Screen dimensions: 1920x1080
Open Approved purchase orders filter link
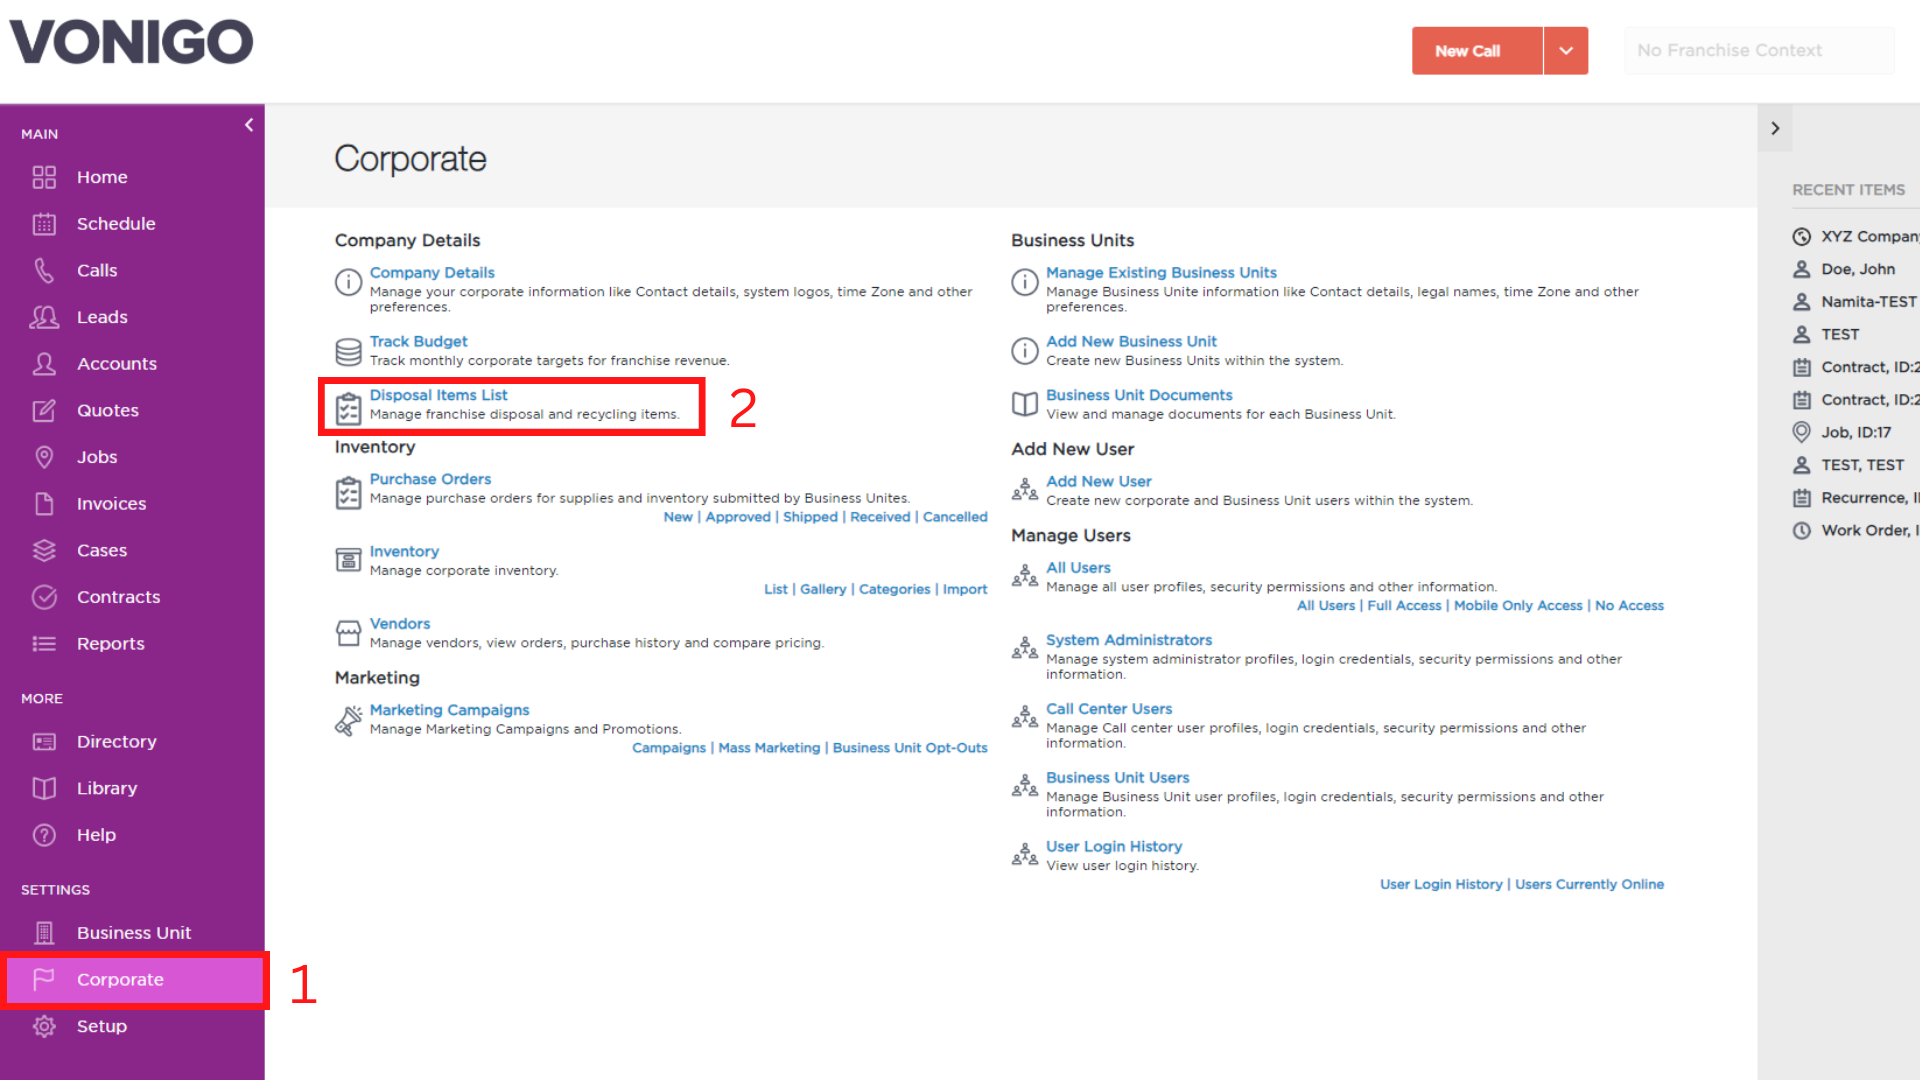[738, 517]
